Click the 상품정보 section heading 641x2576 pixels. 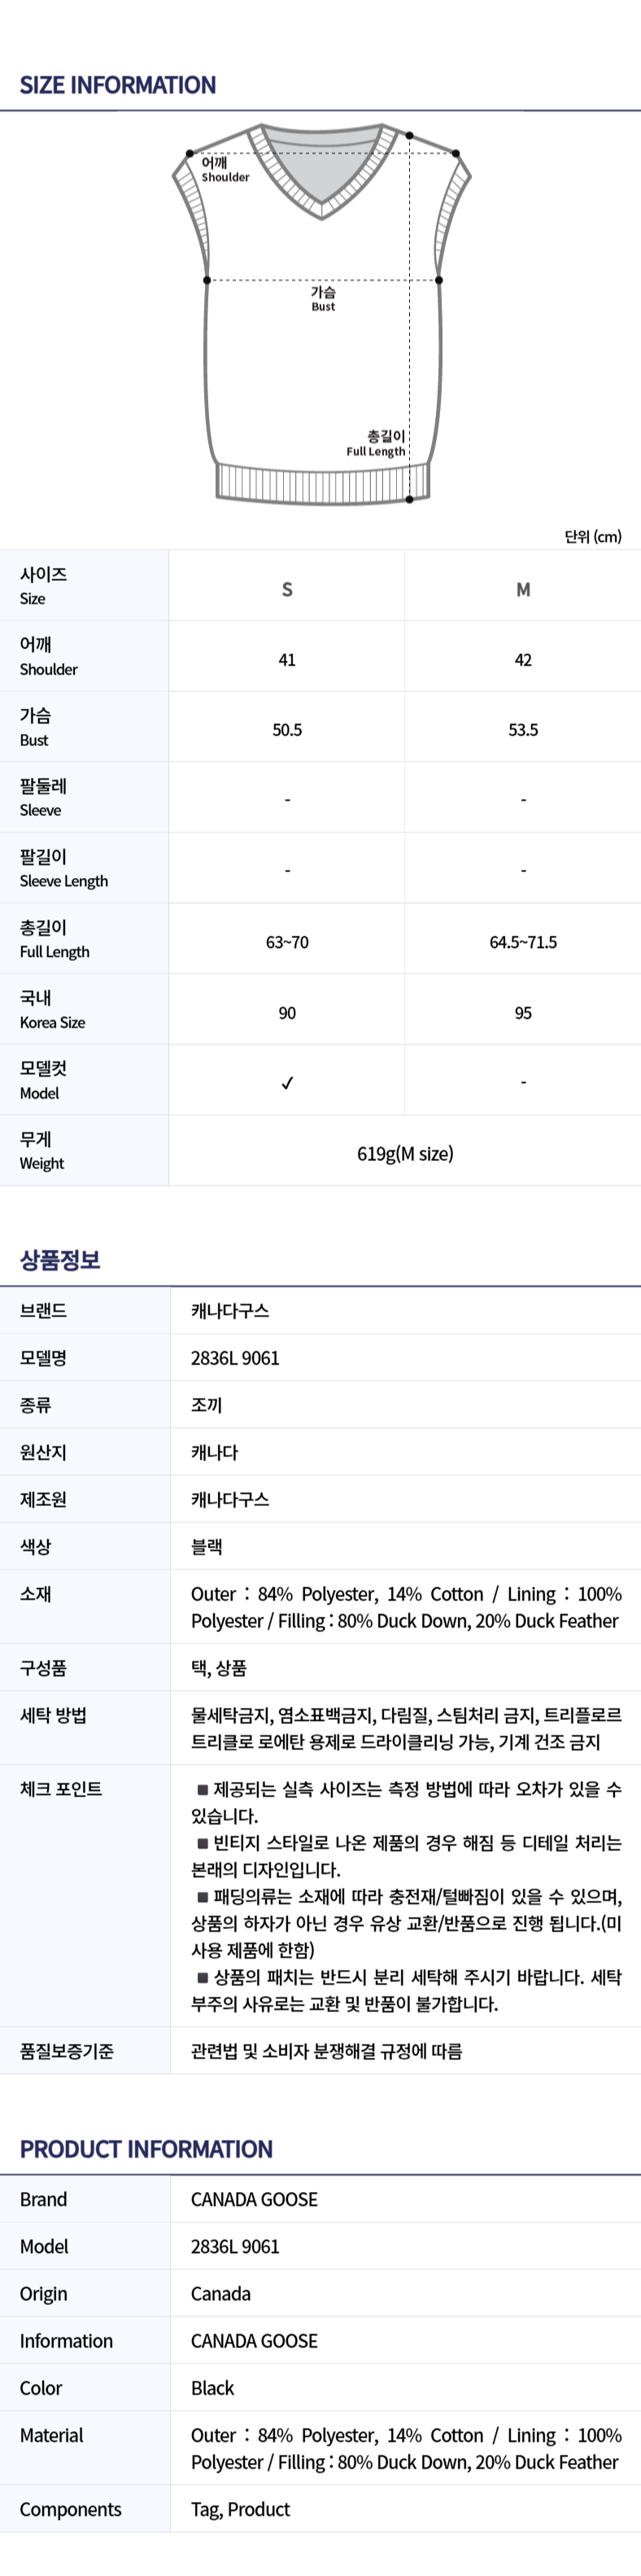click(x=60, y=1260)
